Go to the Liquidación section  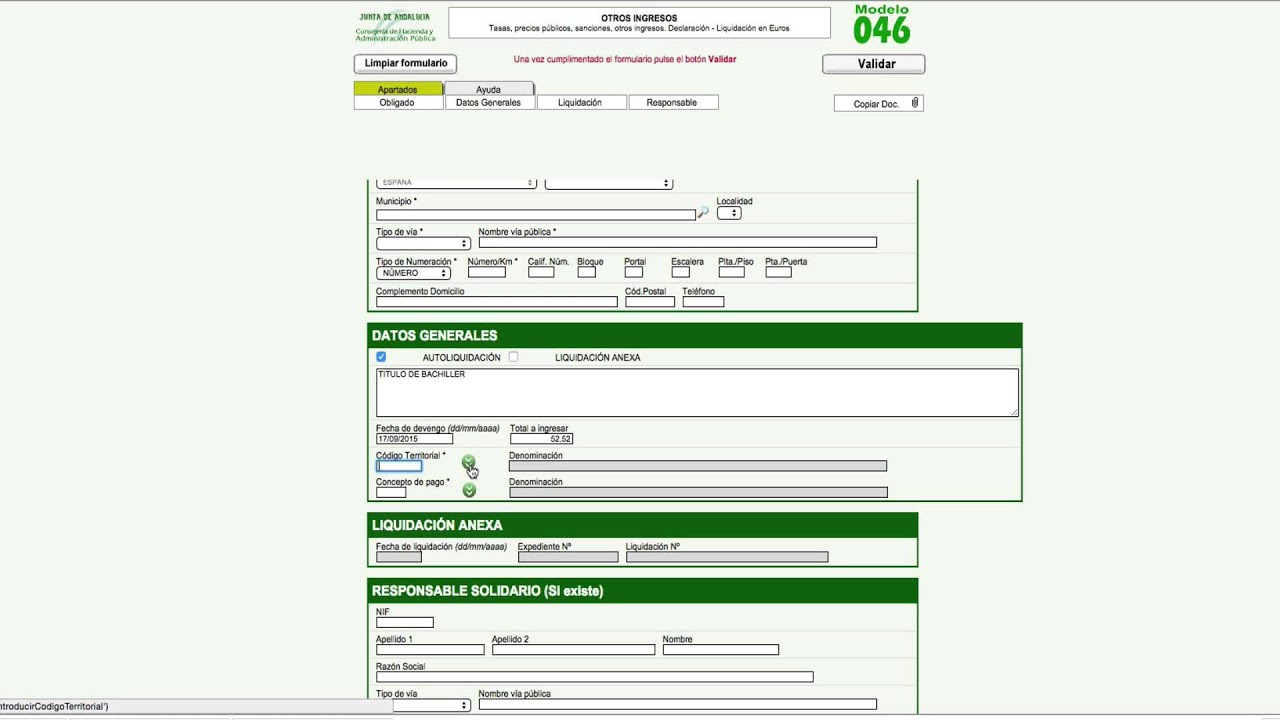pos(580,102)
